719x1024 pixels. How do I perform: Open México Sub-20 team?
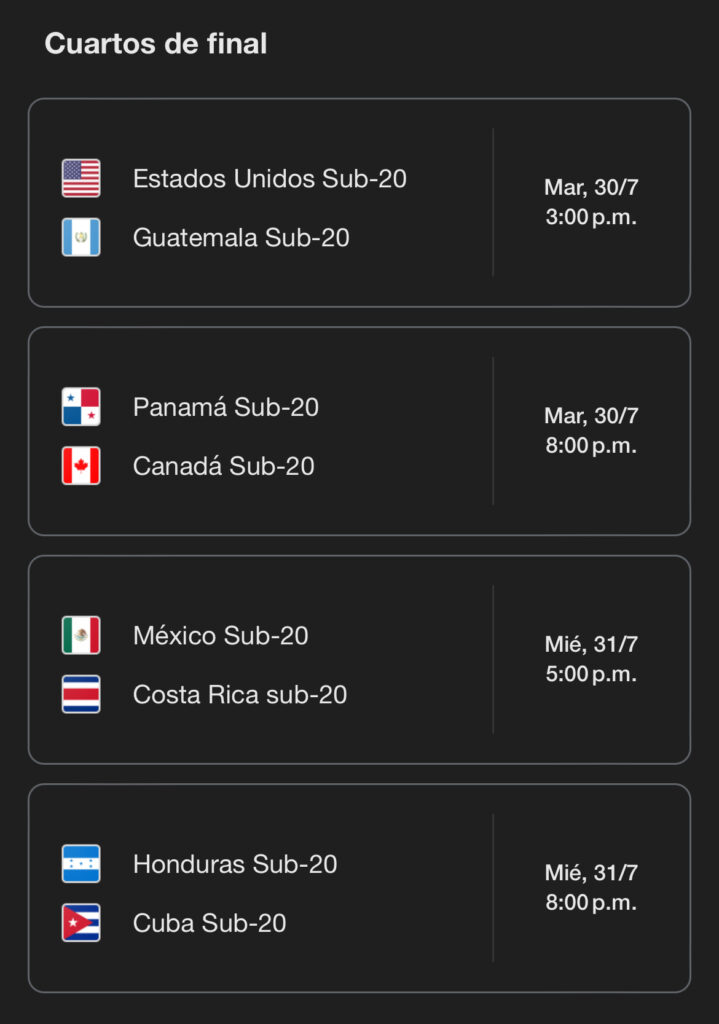(220, 636)
